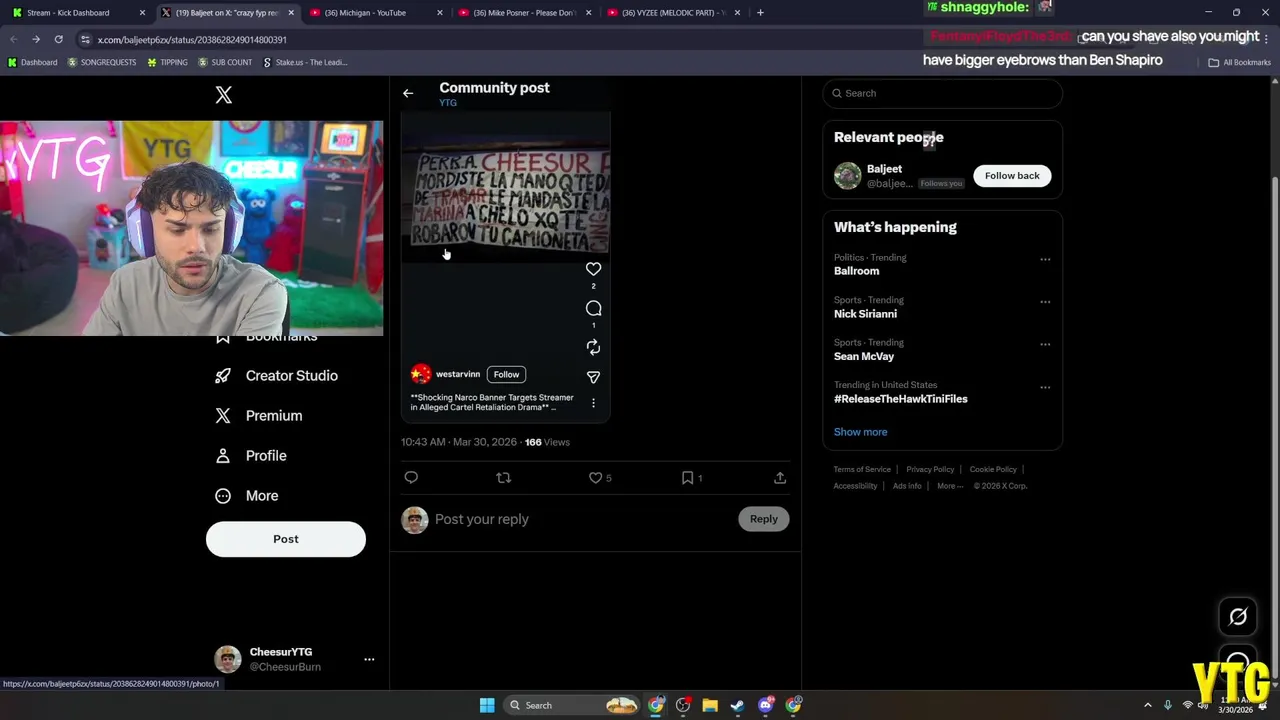Open the More menu in sidebar
The width and height of the screenshot is (1280, 720).
point(246,496)
